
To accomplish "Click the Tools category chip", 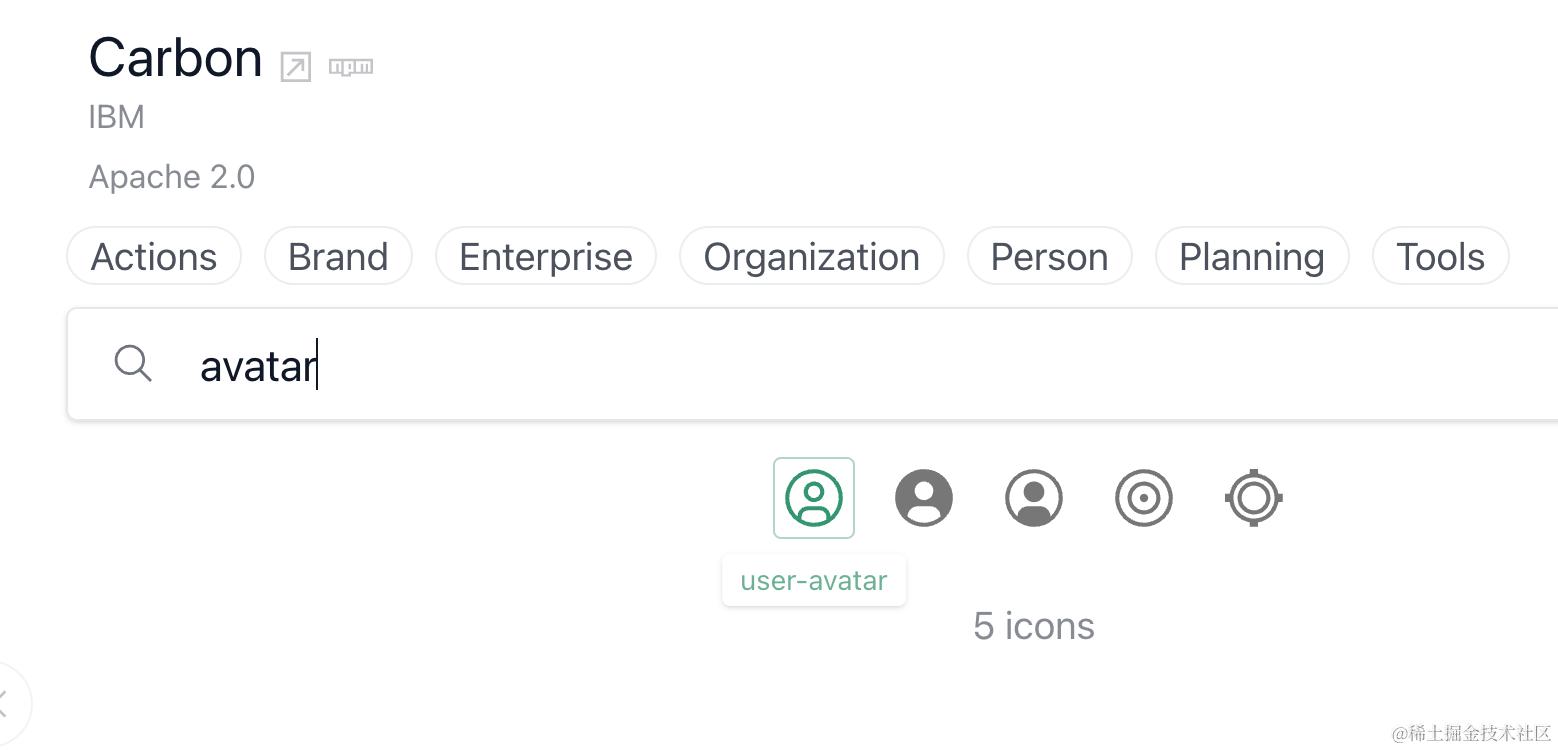I will point(1440,257).
